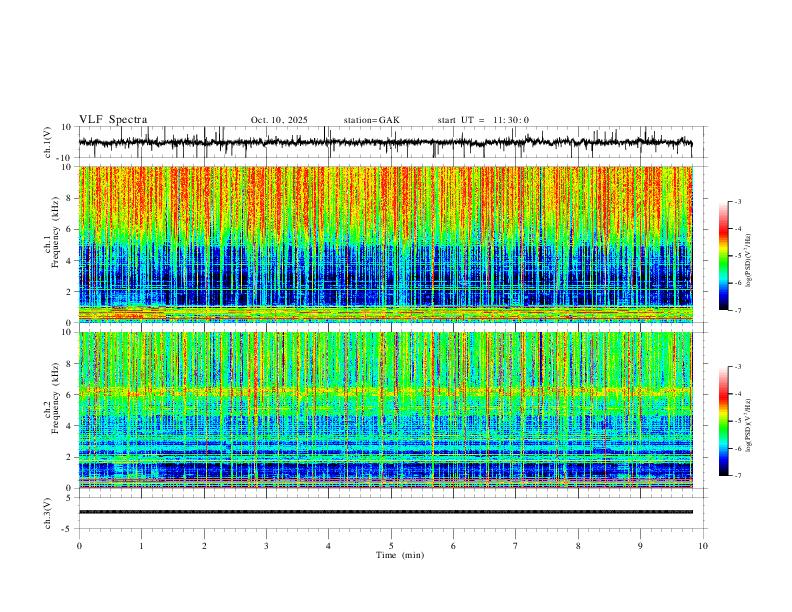Pick the ch.2 spectrogram color scale bar
Image resolution: width=792 pixels, height=612 pixels.
click(723, 421)
